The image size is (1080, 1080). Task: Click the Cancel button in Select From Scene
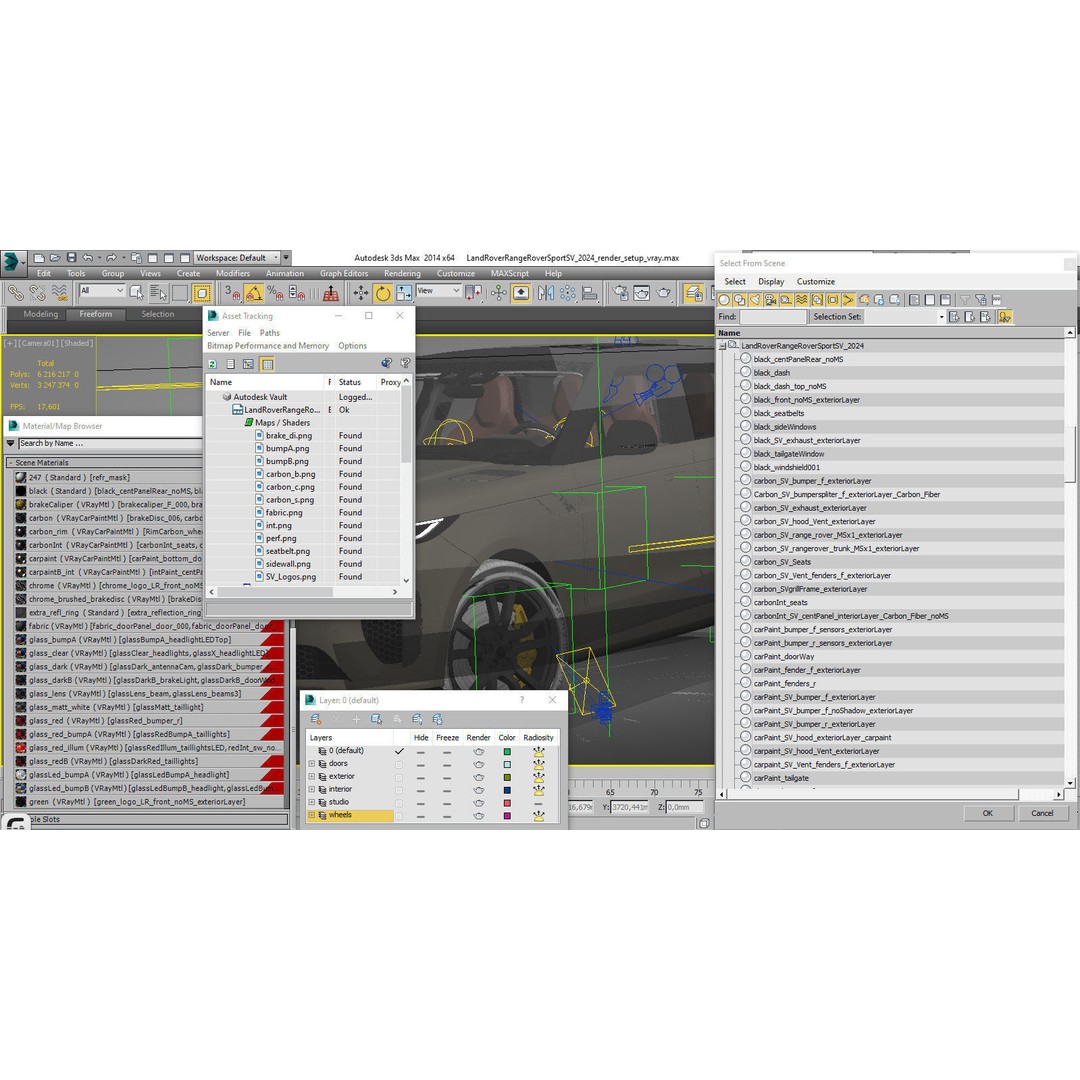1042,813
